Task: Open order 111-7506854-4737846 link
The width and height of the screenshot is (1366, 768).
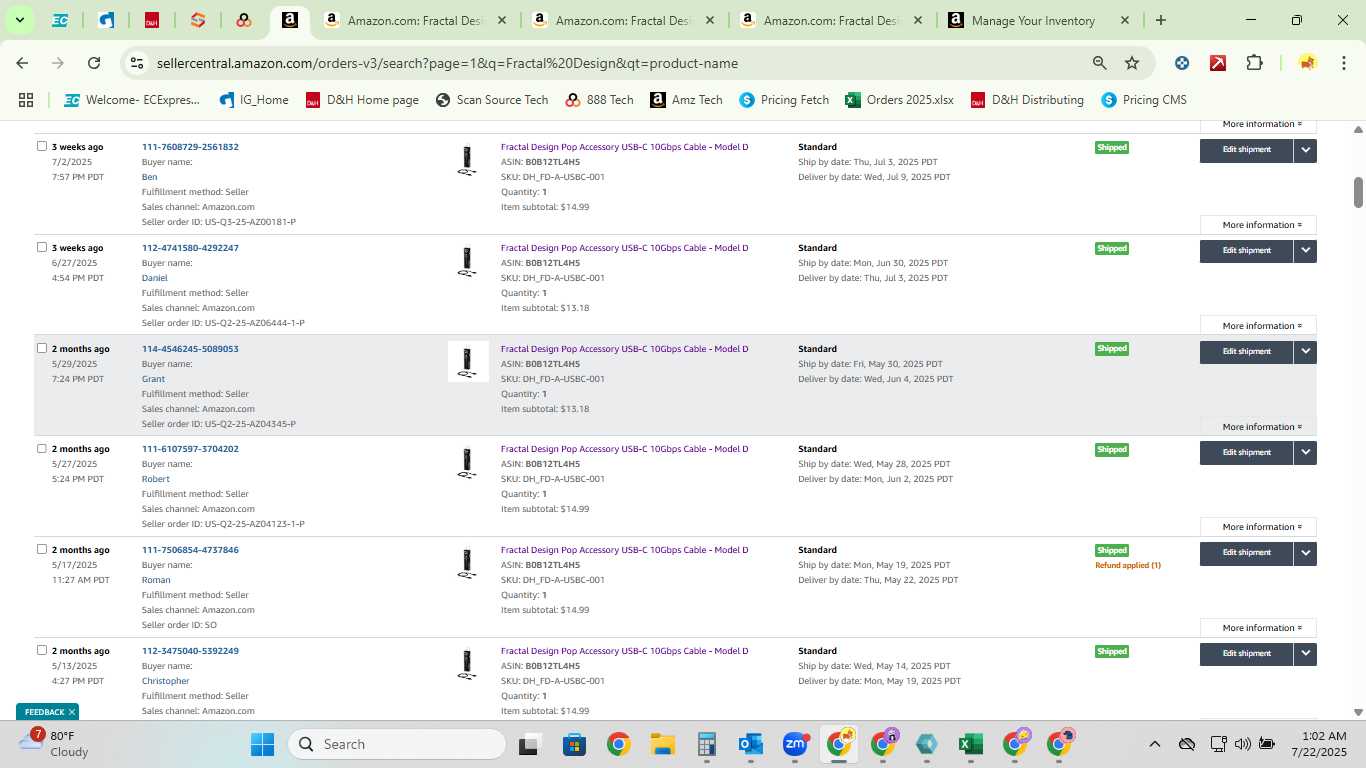Action: (x=190, y=550)
